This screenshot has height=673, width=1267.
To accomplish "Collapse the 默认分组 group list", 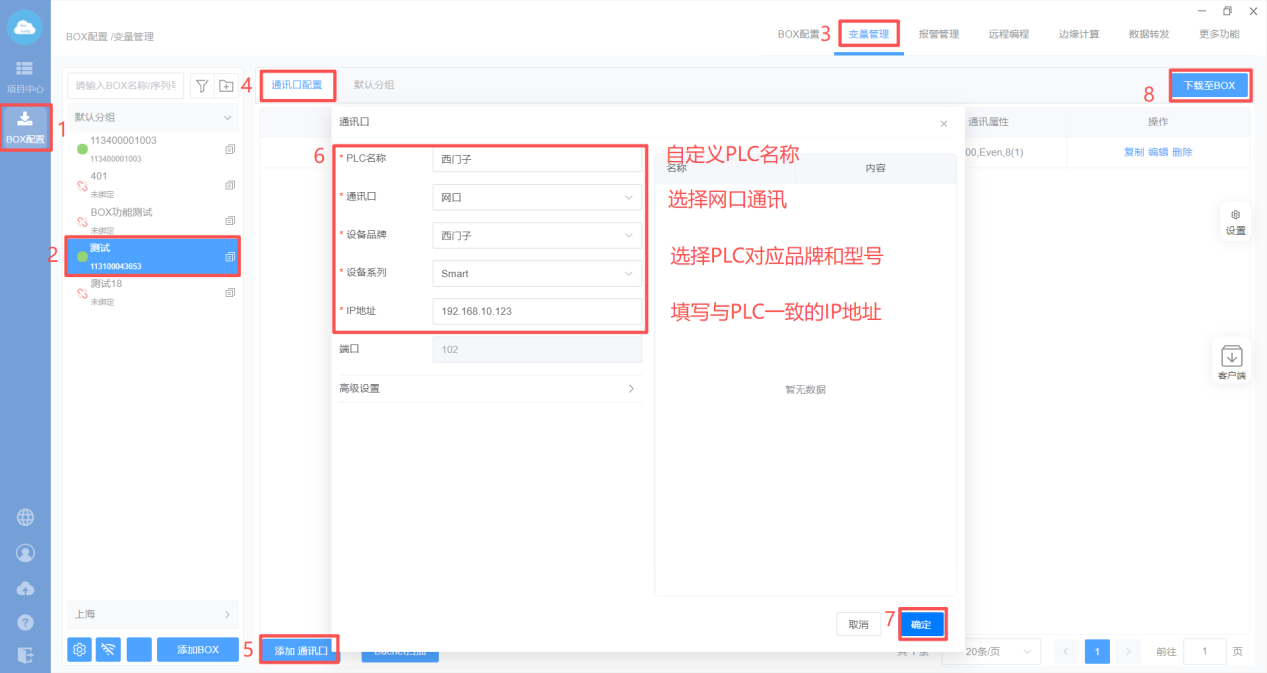I will 227,118.
